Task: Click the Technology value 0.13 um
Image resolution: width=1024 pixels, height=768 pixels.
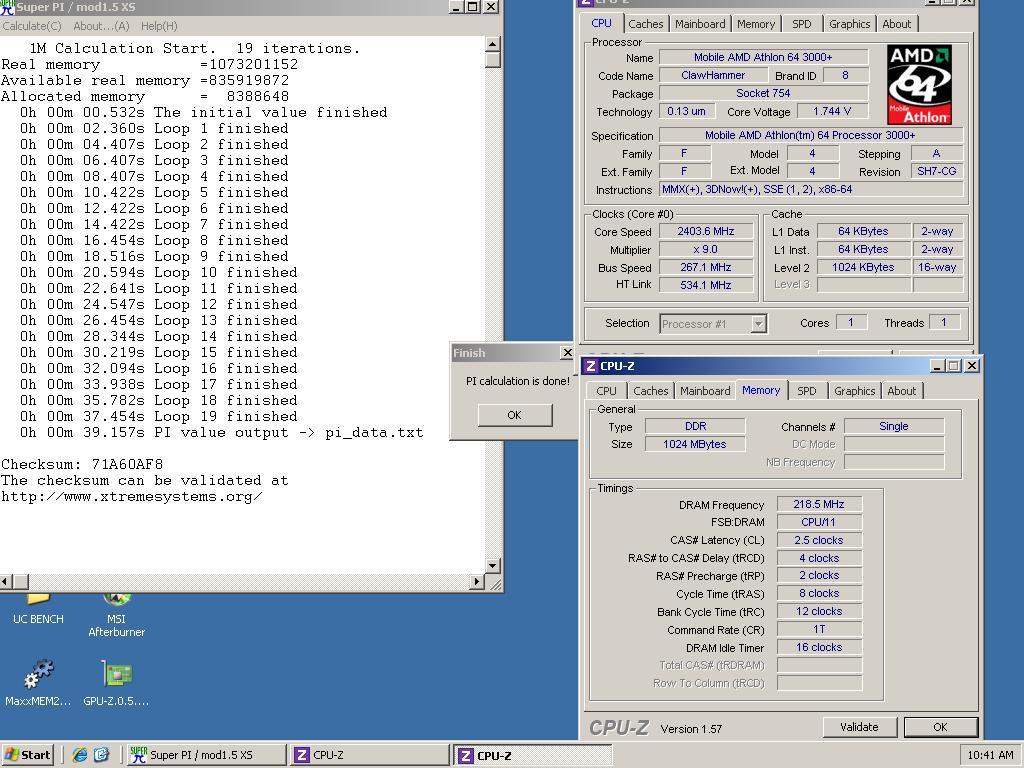Action: pyautogui.click(x=686, y=111)
